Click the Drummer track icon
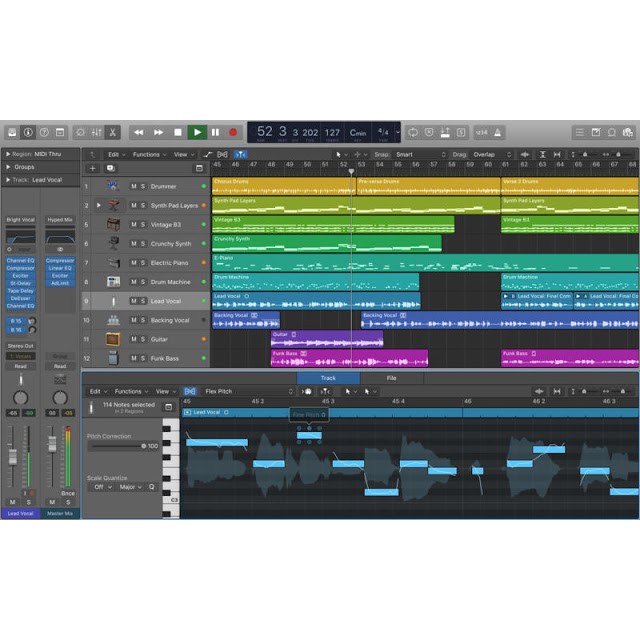Screen dimensions: 640x640 [113, 186]
